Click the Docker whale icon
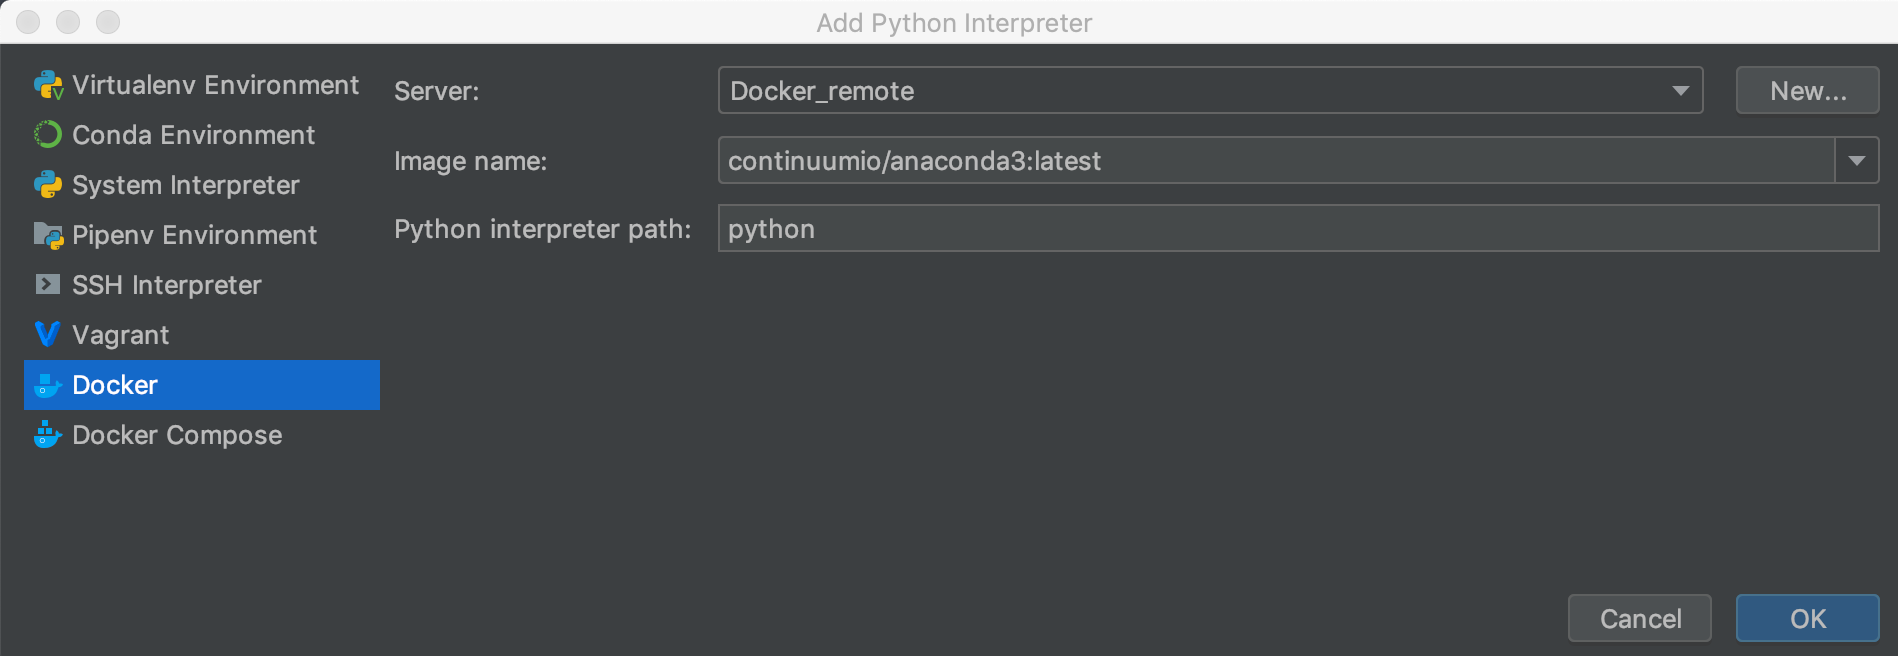Image resolution: width=1898 pixels, height=656 pixels. pyautogui.click(x=48, y=385)
